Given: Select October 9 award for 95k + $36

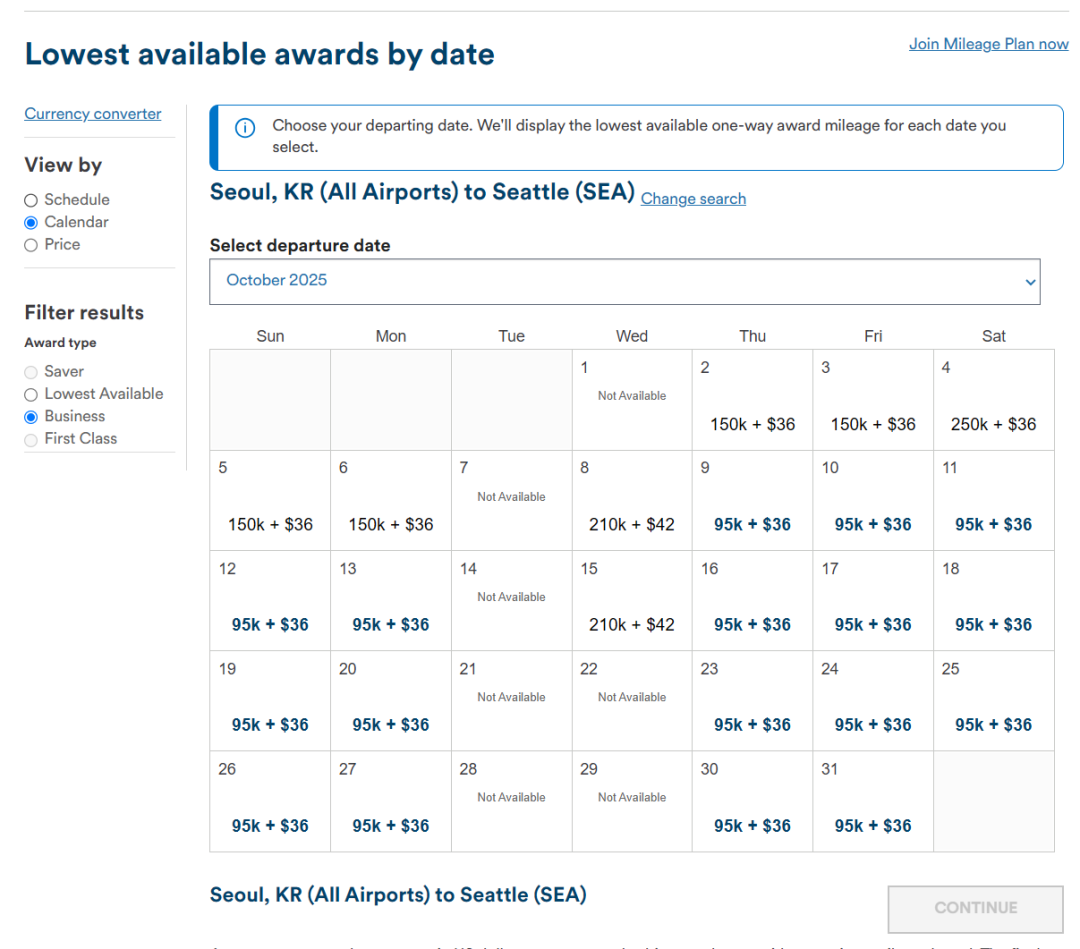Looking at the screenshot, I should pos(752,524).
